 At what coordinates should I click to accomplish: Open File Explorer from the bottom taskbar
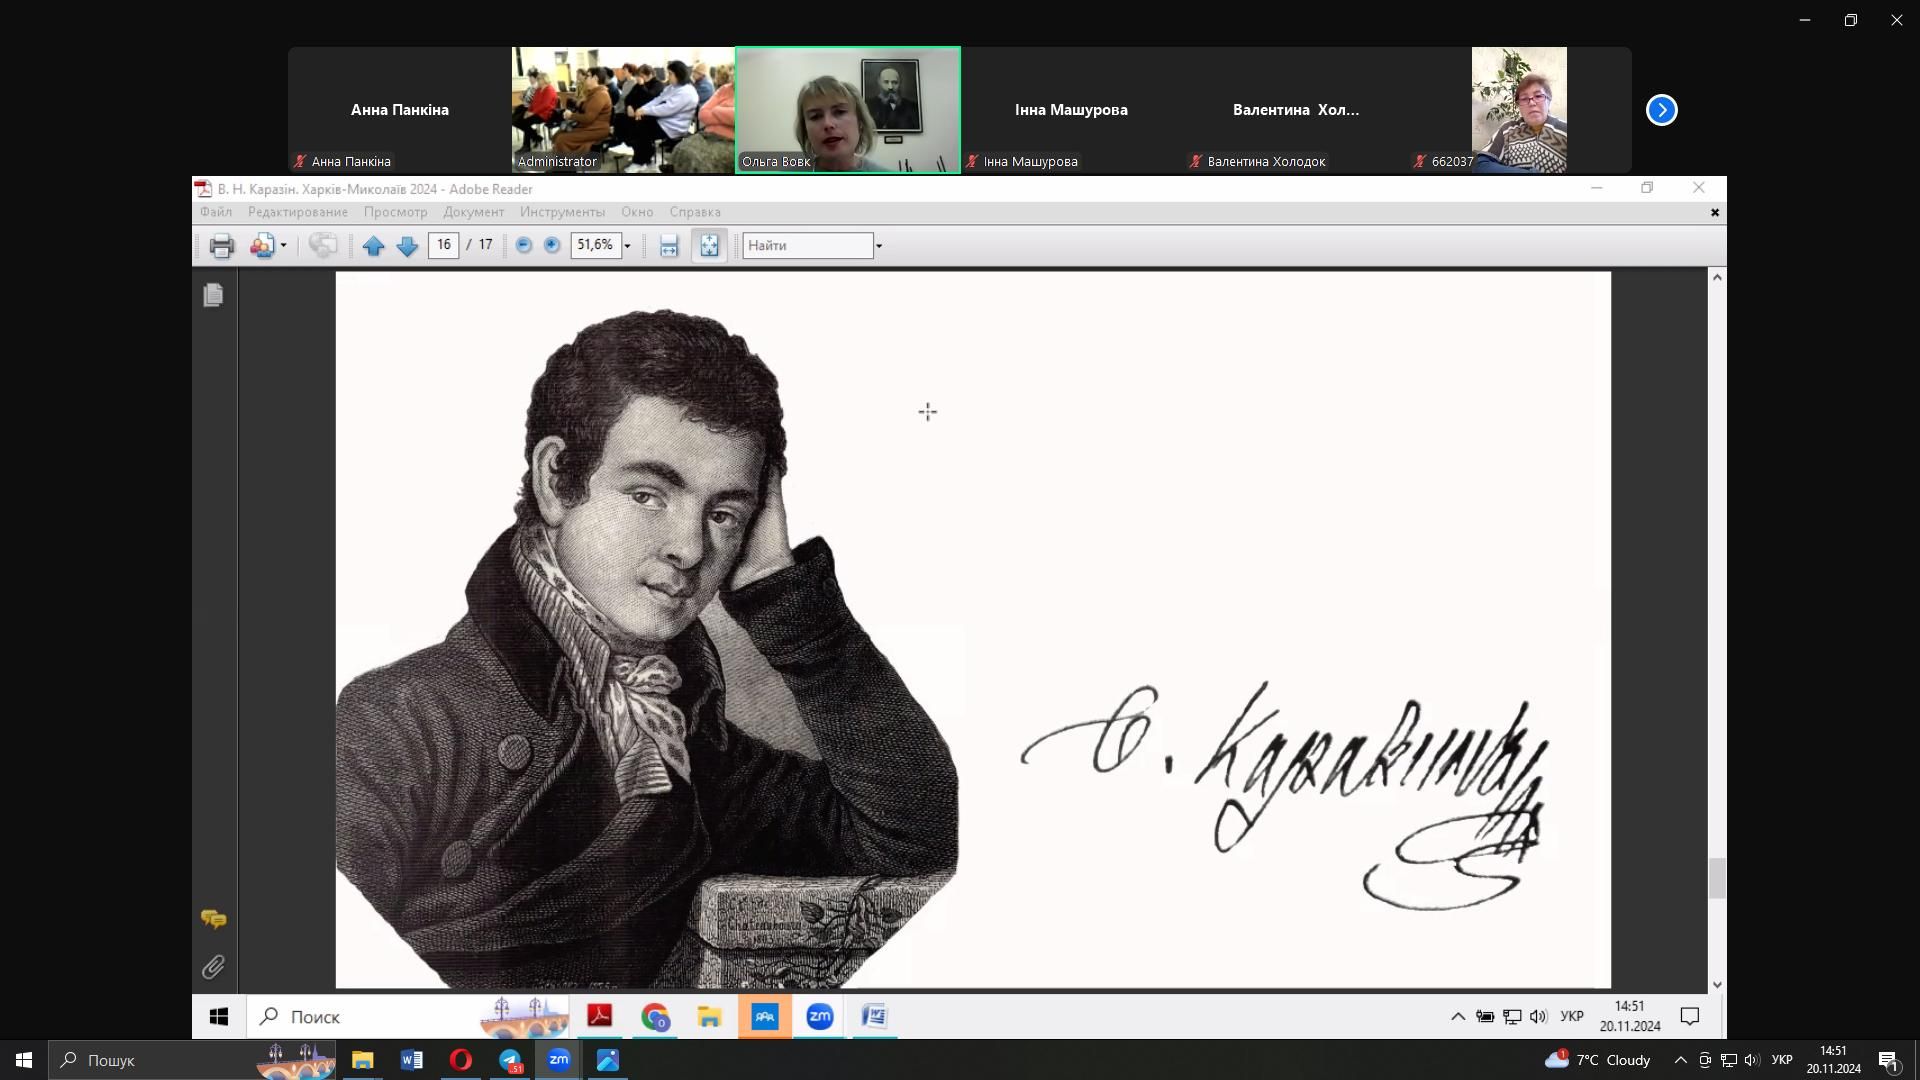[362, 1060]
